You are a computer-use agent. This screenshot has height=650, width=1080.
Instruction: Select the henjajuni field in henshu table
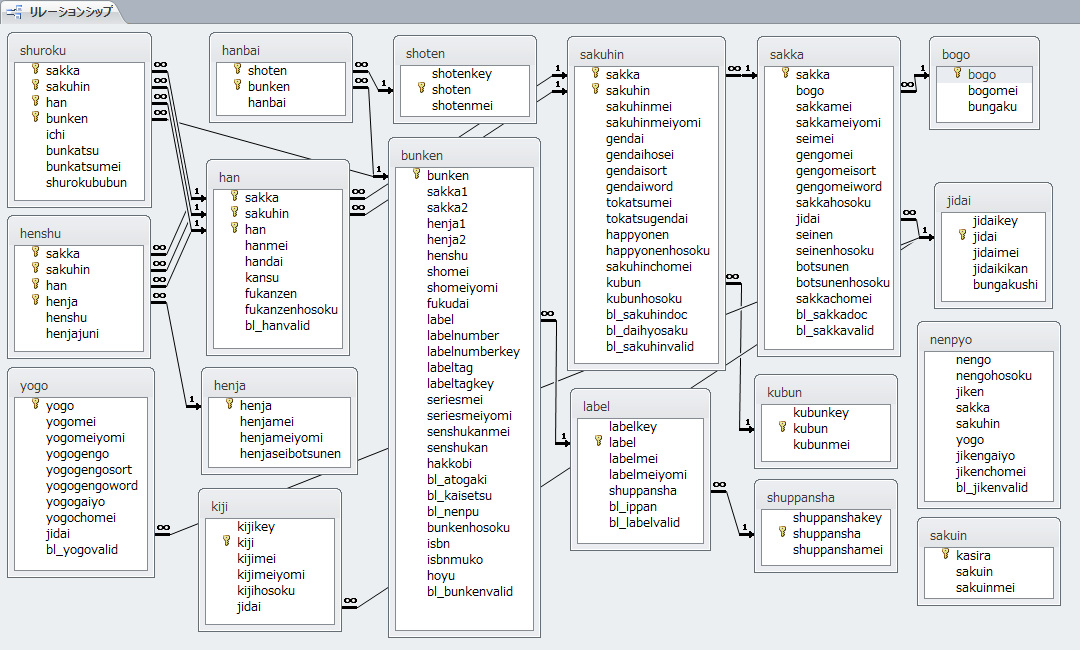tap(72, 333)
